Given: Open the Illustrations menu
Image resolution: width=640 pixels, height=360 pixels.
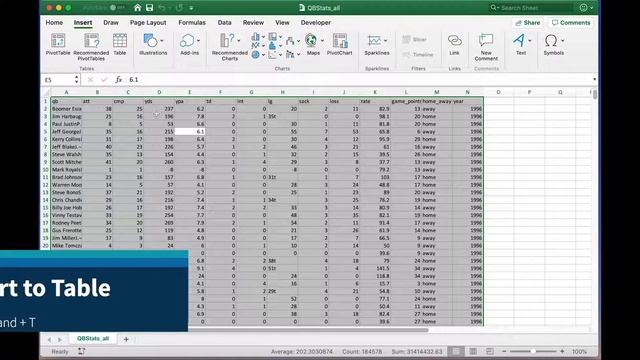Looking at the screenshot, I should click(x=153, y=44).
